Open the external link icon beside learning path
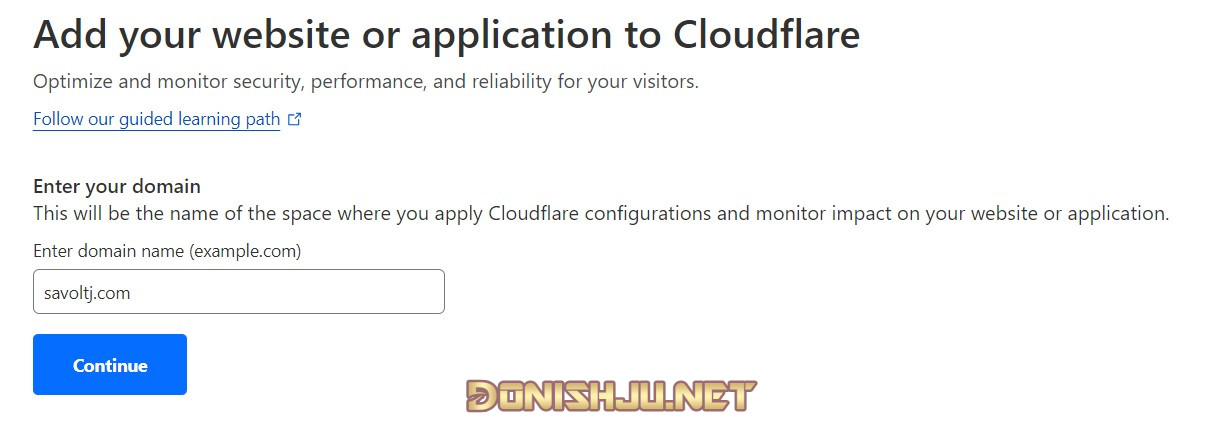 pos(294,119)
